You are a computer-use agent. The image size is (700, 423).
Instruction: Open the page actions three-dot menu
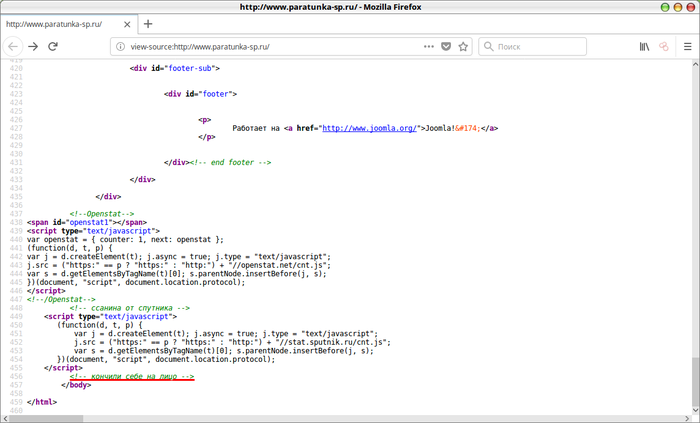click(x=428, y=46)
